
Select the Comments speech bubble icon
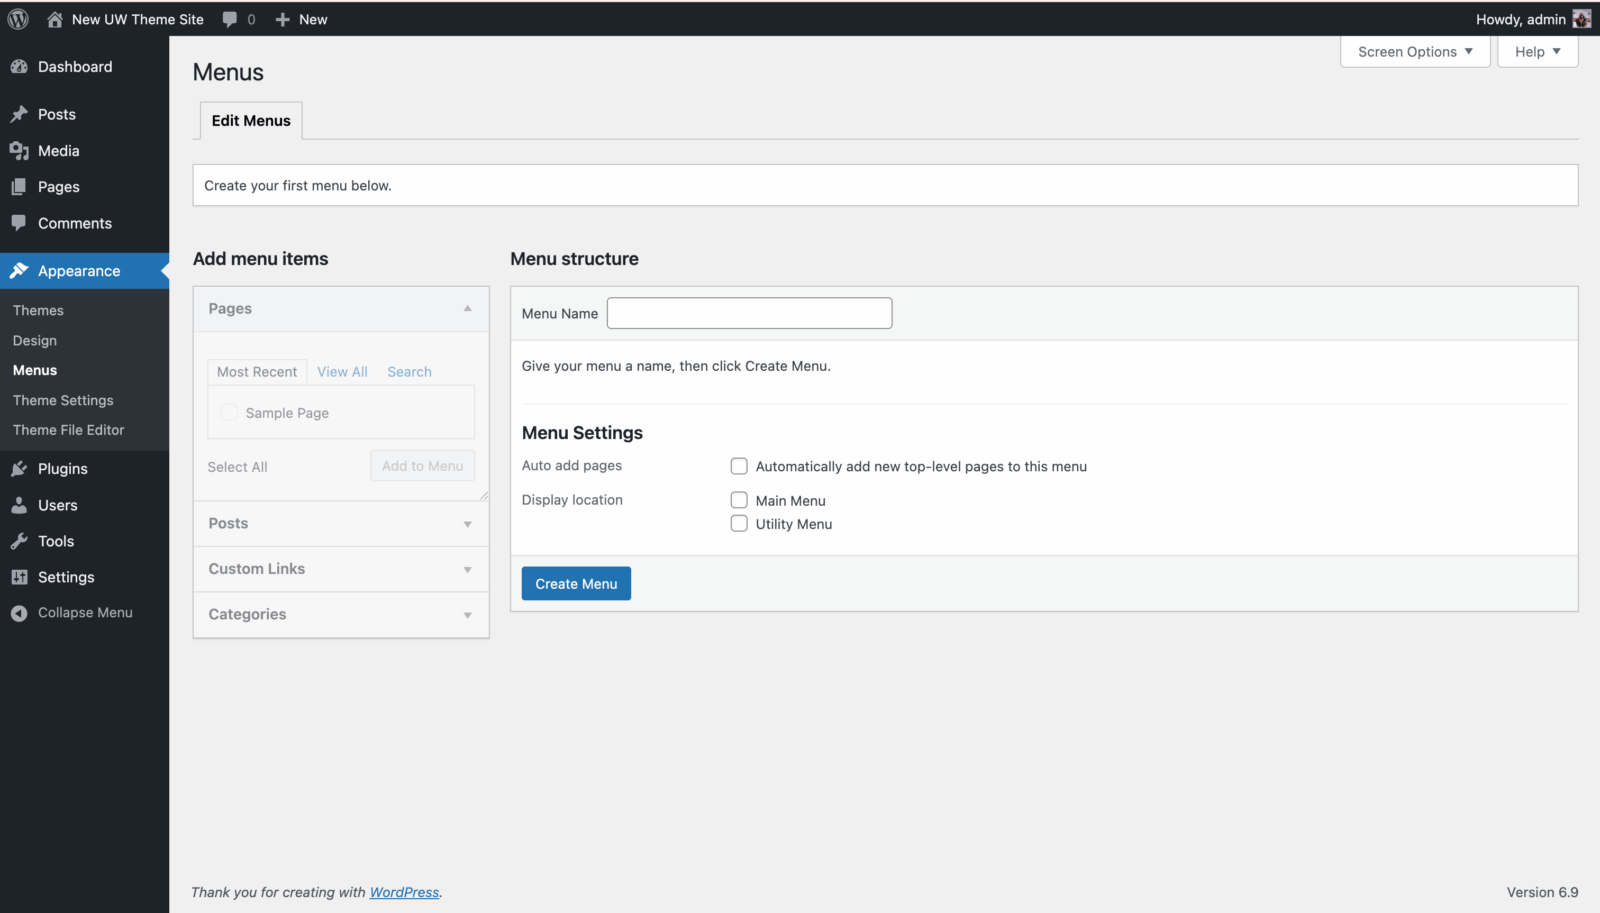tap(20, 223)
